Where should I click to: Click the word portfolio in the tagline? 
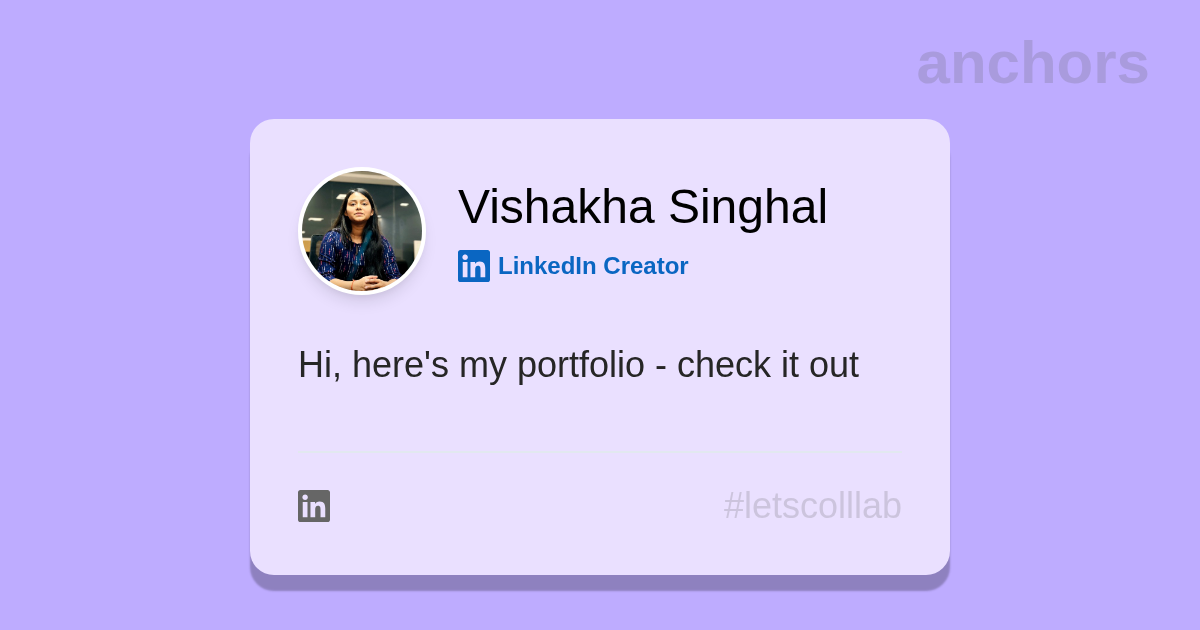pyautogui.click(x=581, y=365)
